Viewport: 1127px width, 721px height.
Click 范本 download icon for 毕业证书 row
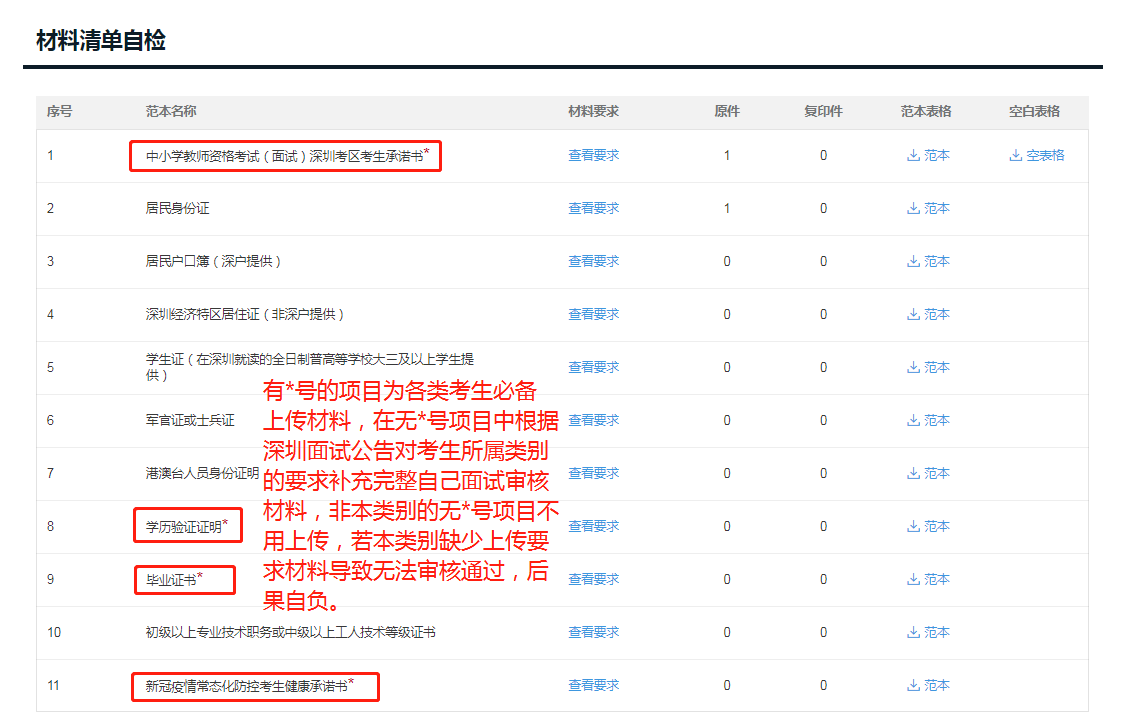(x=913, y=579)
